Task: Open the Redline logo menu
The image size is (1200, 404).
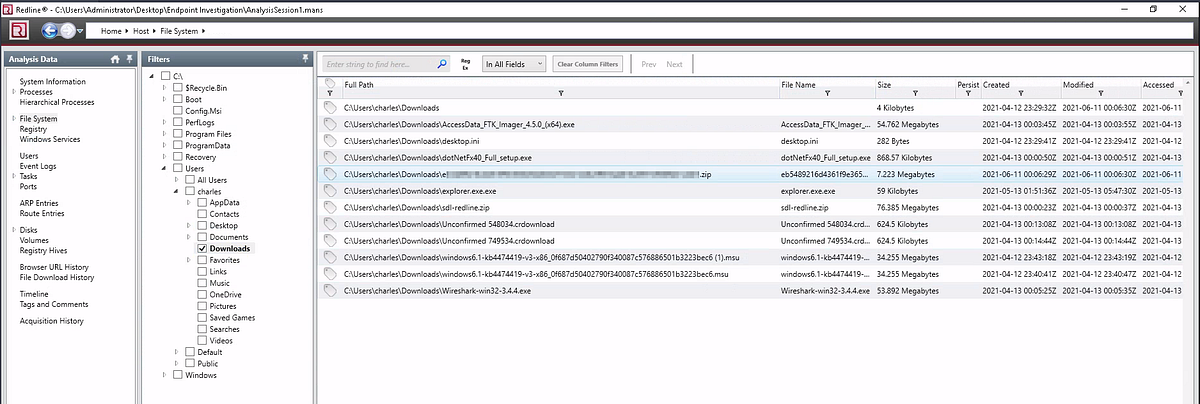Action: (19, 31)
